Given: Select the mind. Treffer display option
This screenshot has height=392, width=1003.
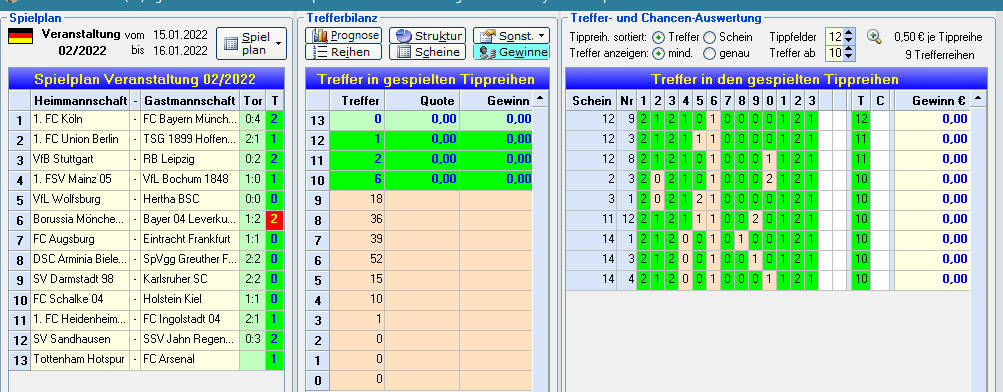Looking at the screenshot, I should [x=658, y=54].
